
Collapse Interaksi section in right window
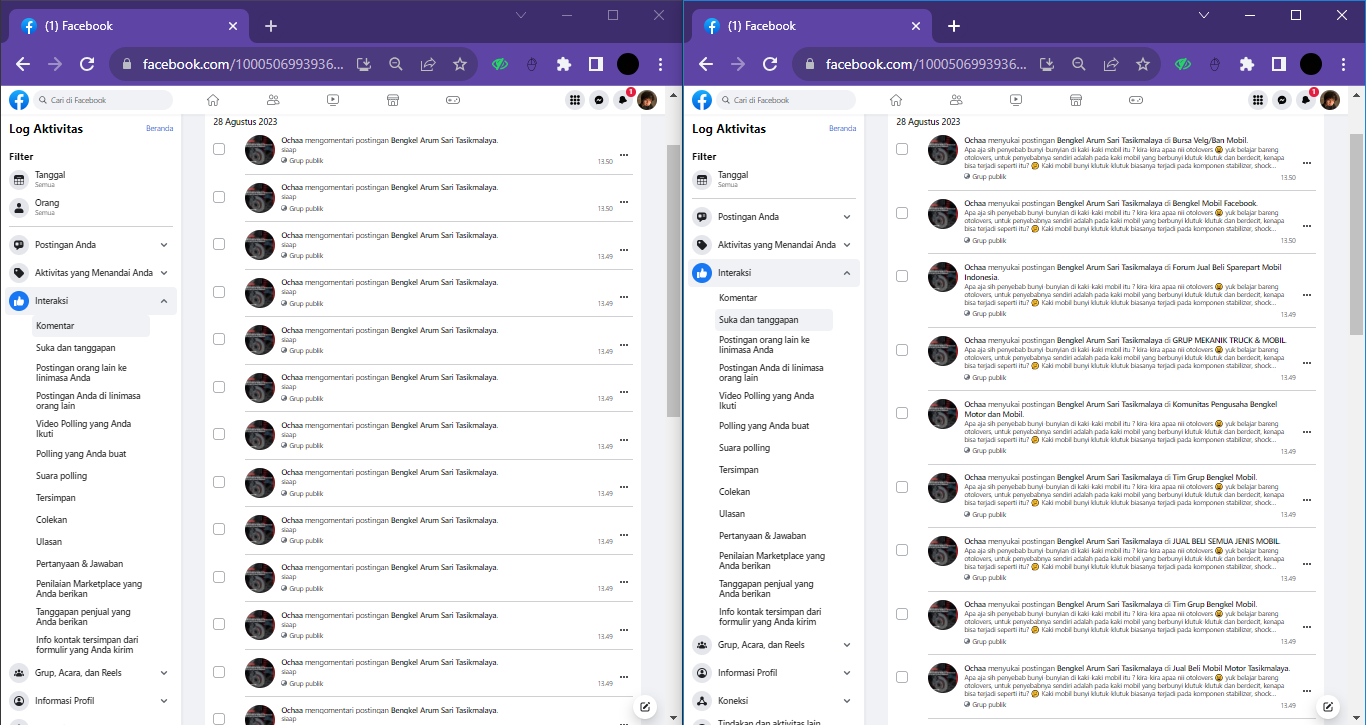[774, 273]
